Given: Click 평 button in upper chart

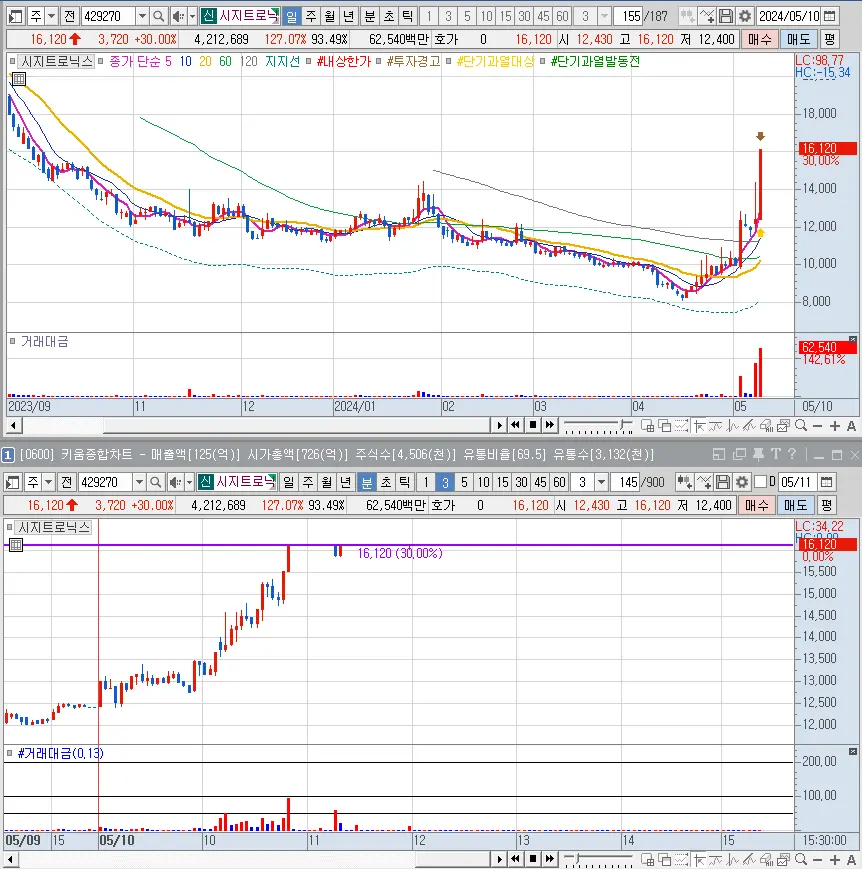Looking at the screenshot, I should 829,39.
